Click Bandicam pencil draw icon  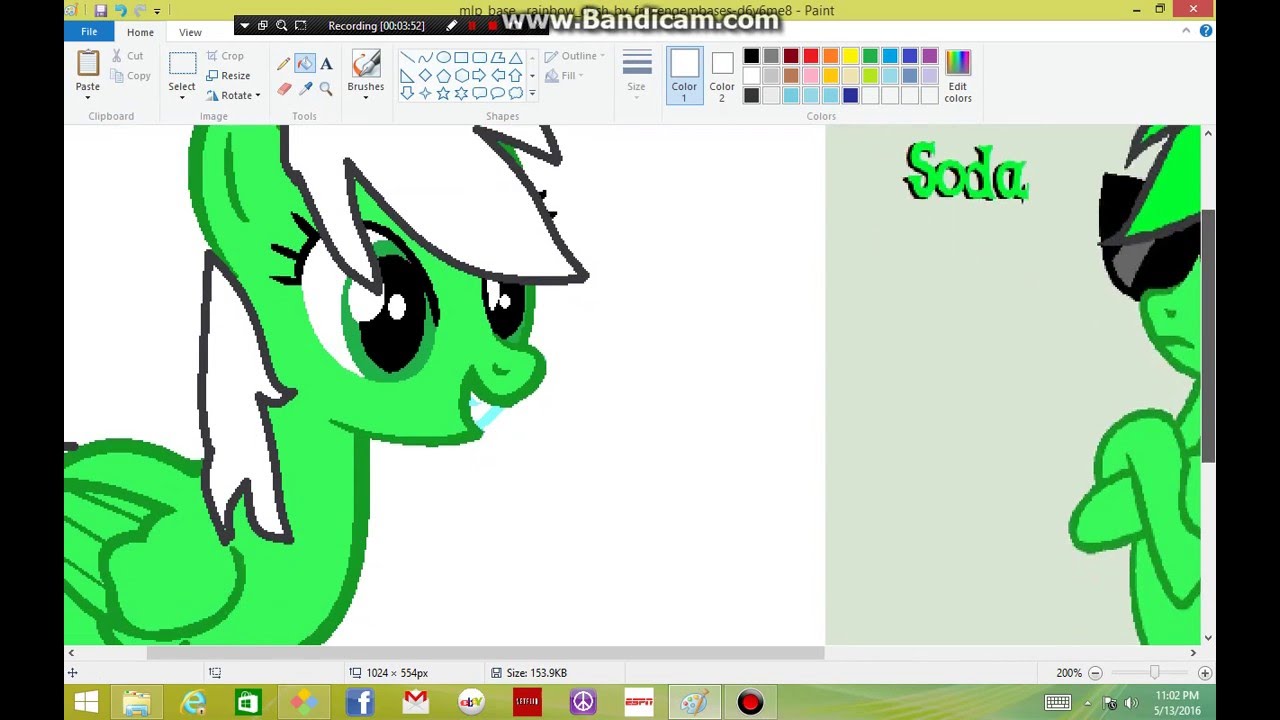point(452,25)
